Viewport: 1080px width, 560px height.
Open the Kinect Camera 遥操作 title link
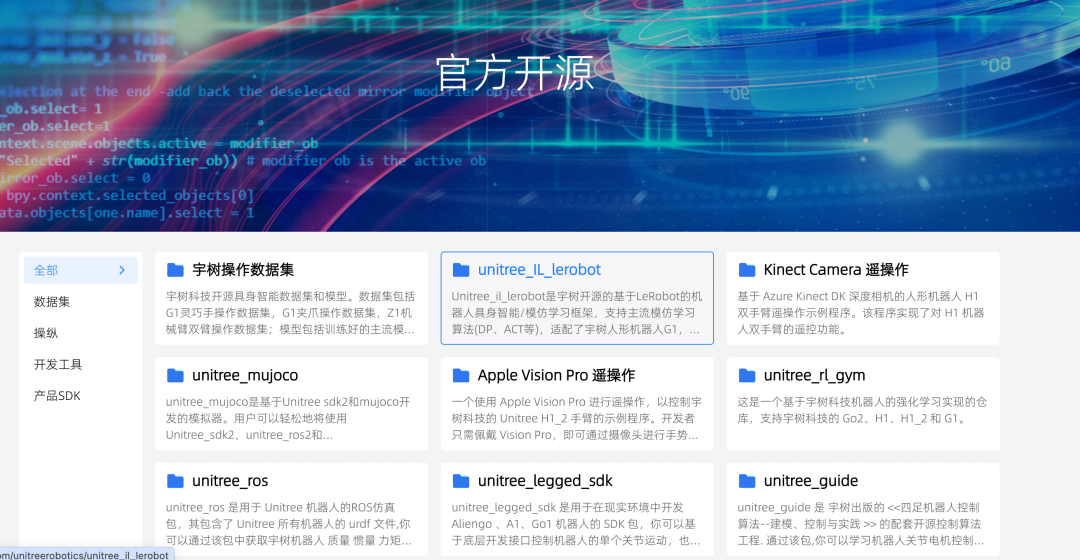pos(835,270)
